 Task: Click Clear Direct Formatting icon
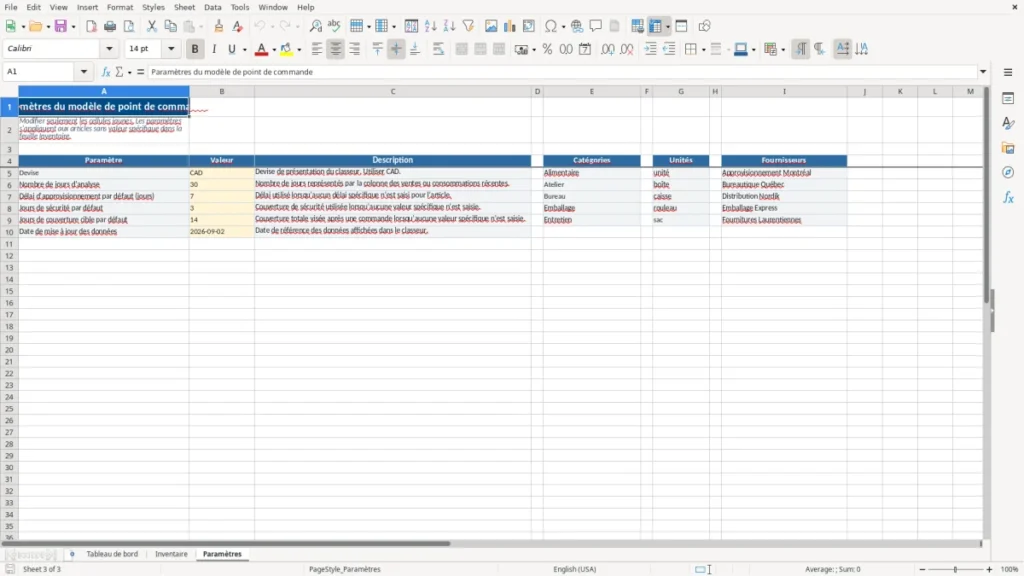click(238, 26)
